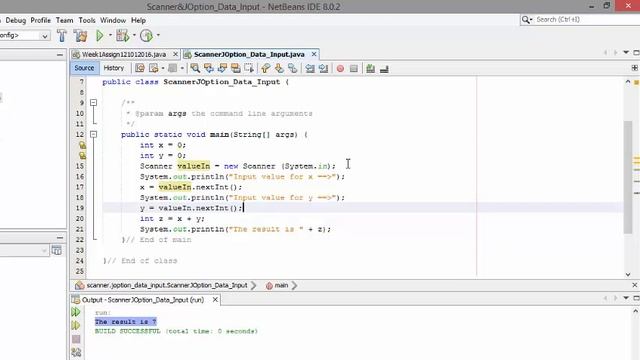640x360 pixels.
Task: Open the Debug menu
Action: point(16,20)
